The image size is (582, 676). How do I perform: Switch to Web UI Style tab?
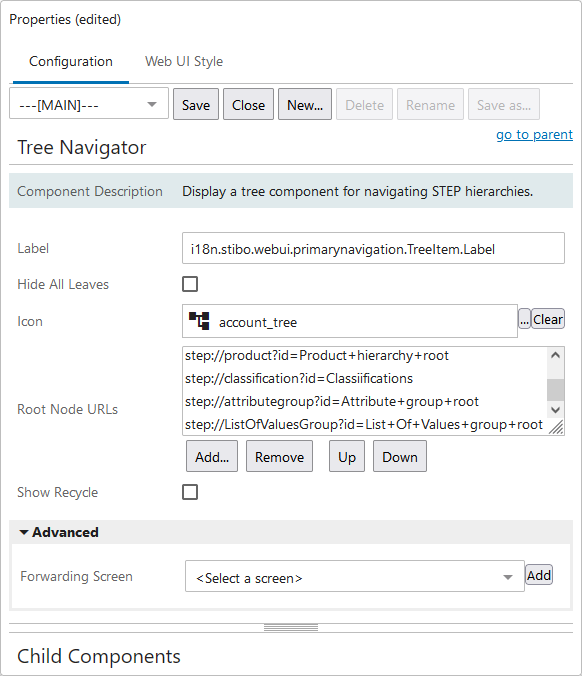click(x=184, y=61)
